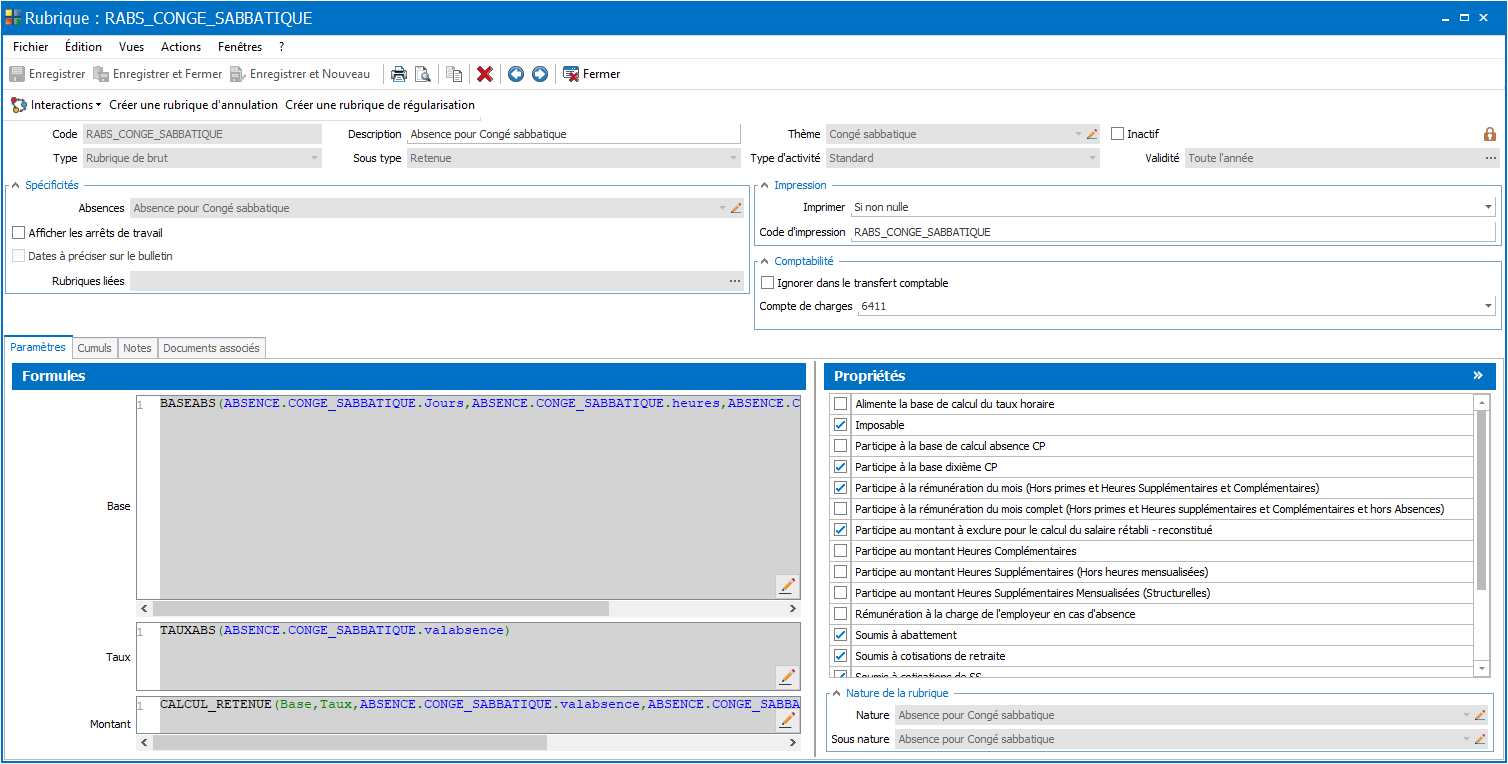Open the Actions menu
The width and height of the screenshot is (1508, 764).
coord(181,47)
